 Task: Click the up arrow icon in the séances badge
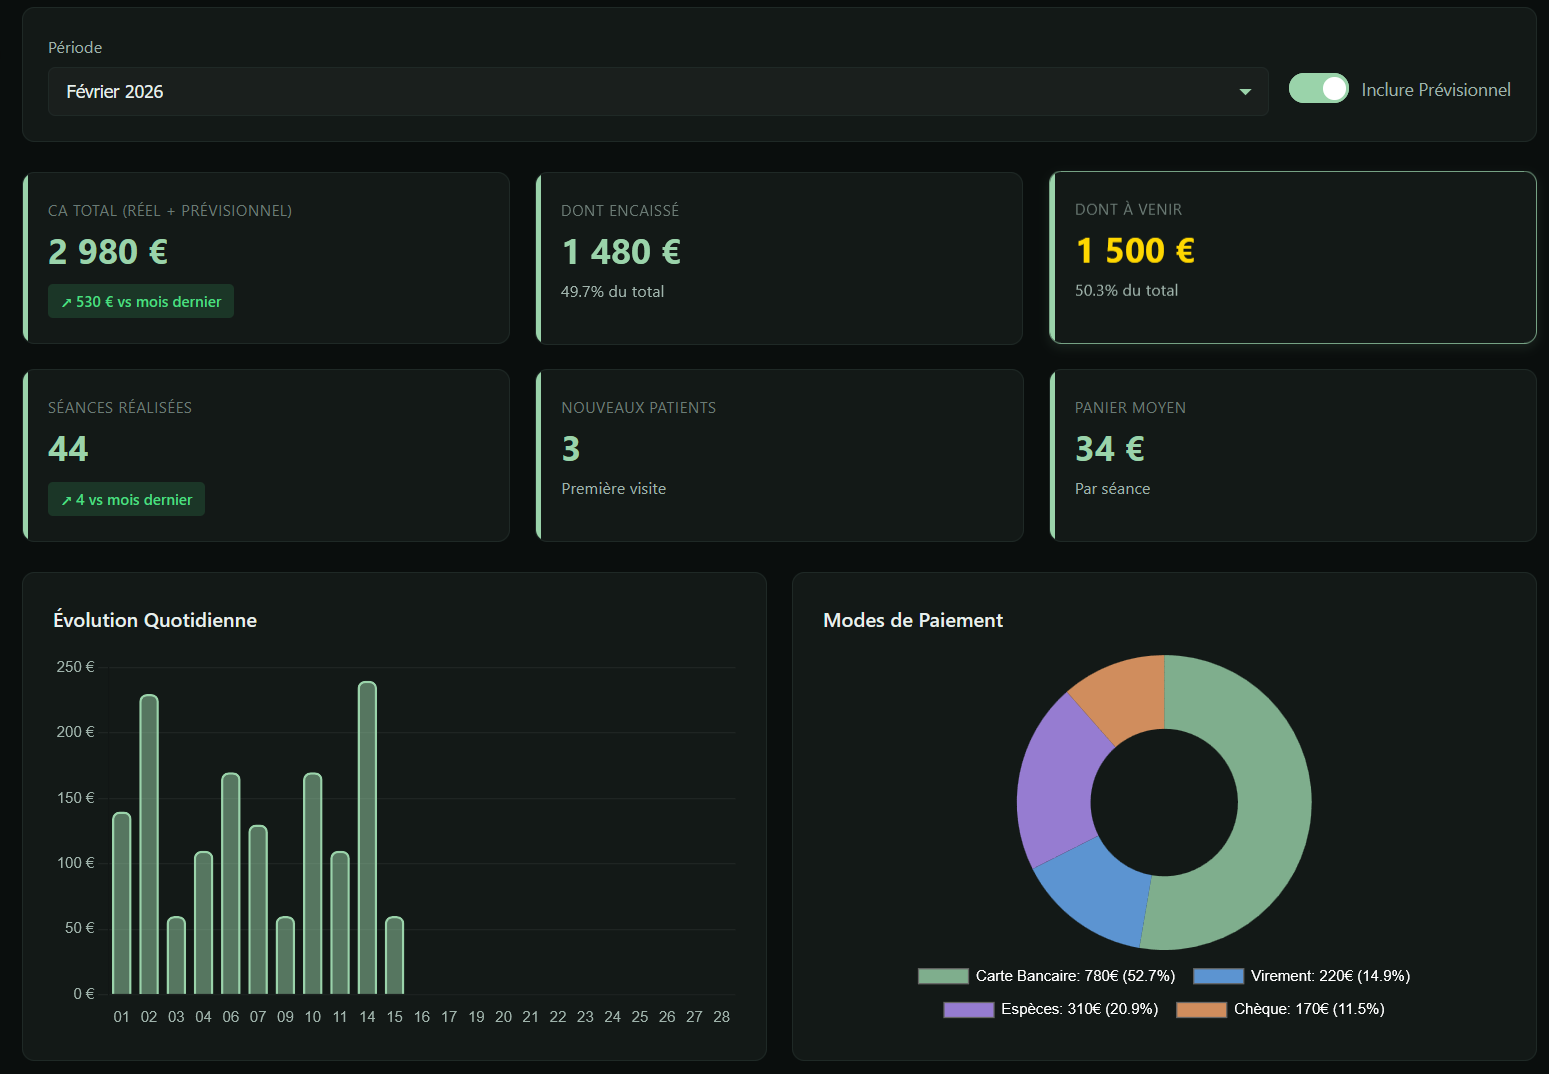point(66,501)
